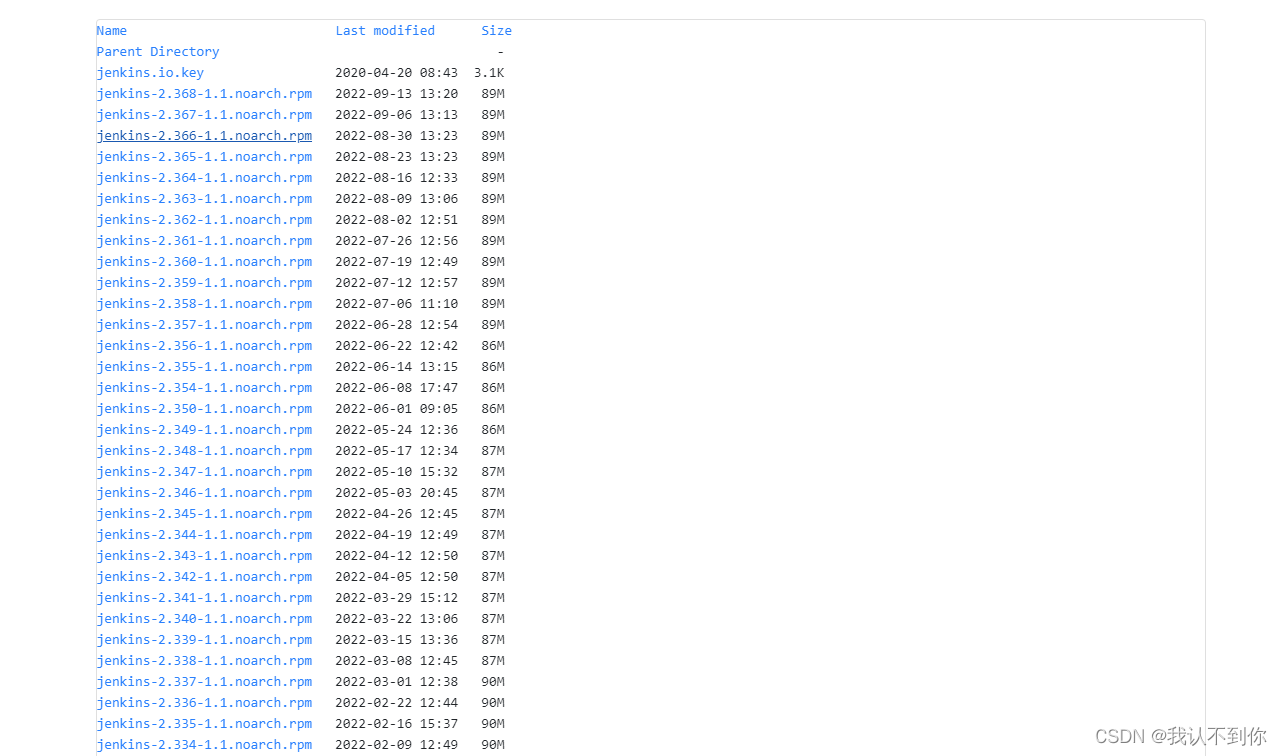Open jenkins-2.335-1.1.noarch.rpm

tap(204, 724)
